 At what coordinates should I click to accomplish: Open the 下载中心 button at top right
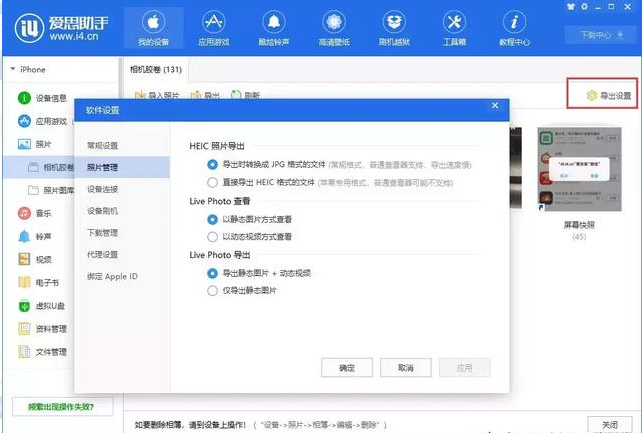point(597,35)
